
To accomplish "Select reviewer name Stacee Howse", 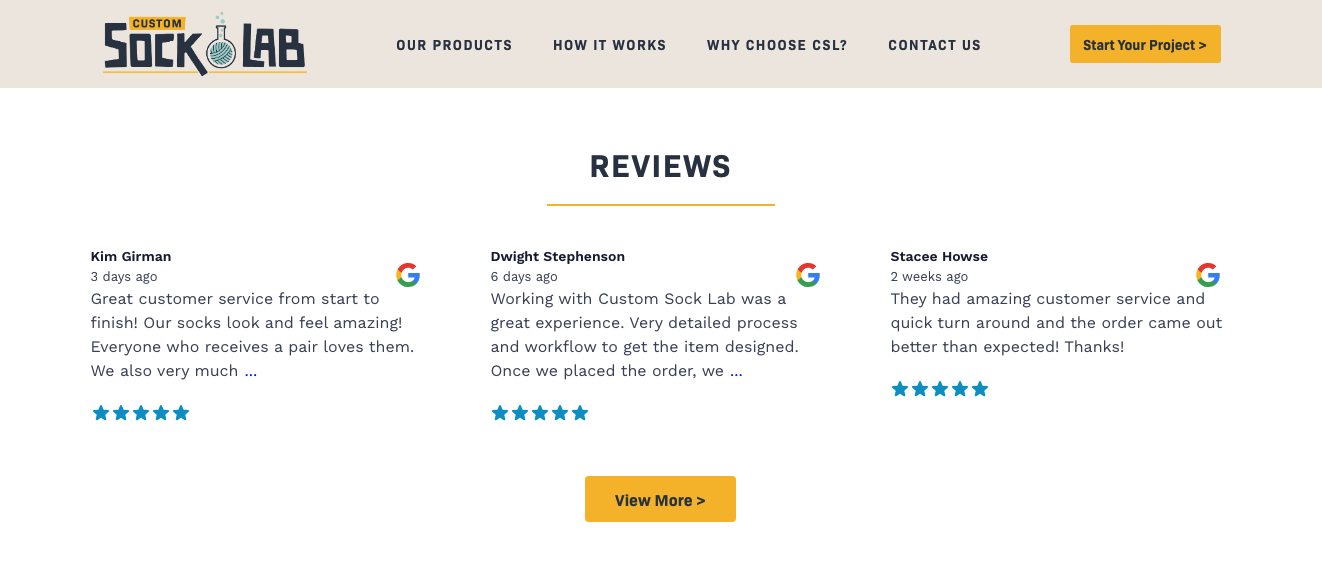I will 939,256.
